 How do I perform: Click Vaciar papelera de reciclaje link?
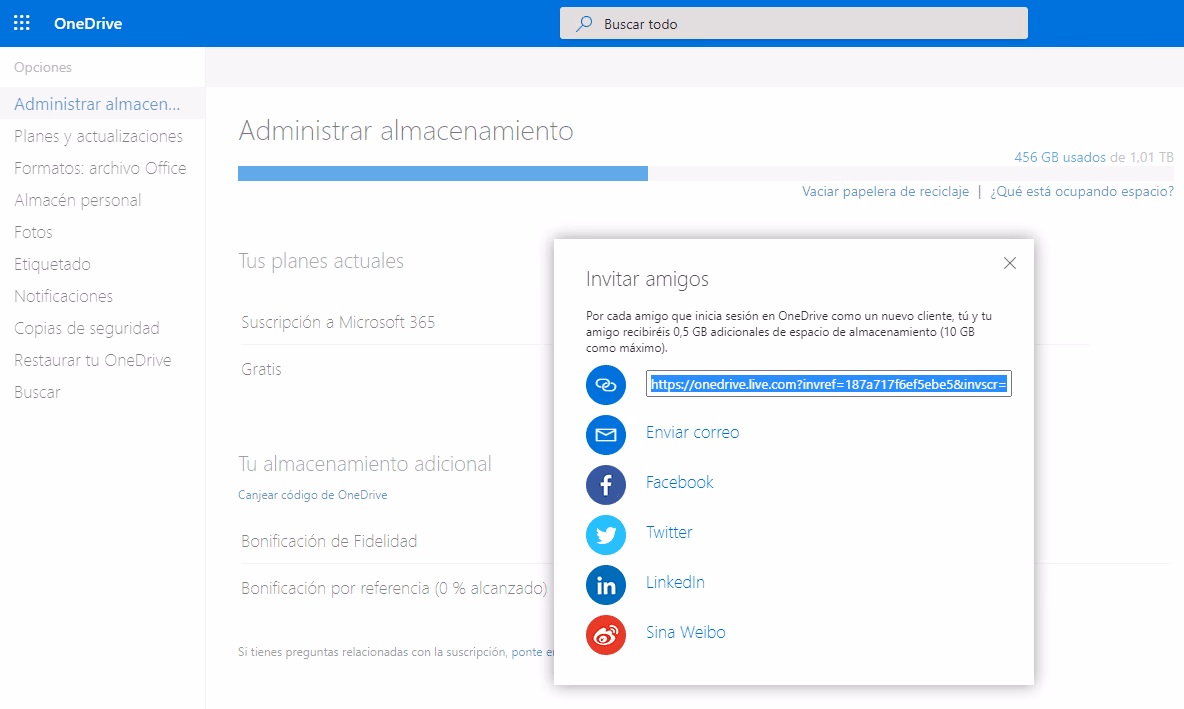tap(885, 191)
